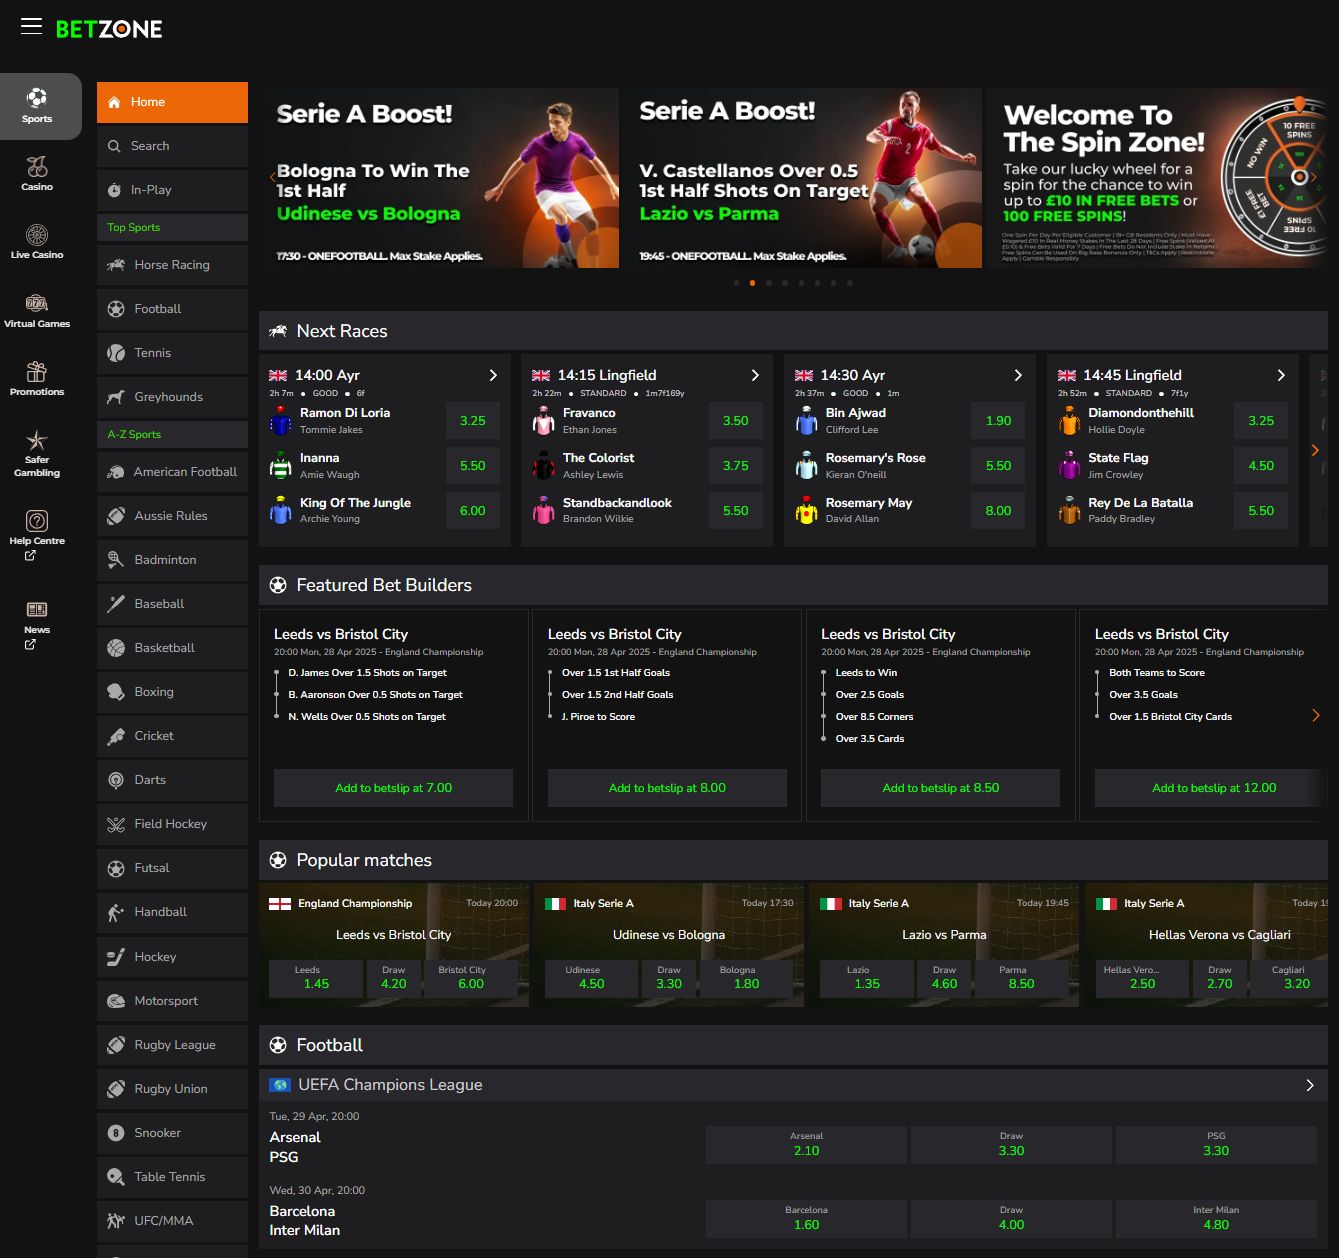The width and height of the screenshot is (1339, 1258).
Task: Select the Casino icon in the left sidebar
Action: 37,166
